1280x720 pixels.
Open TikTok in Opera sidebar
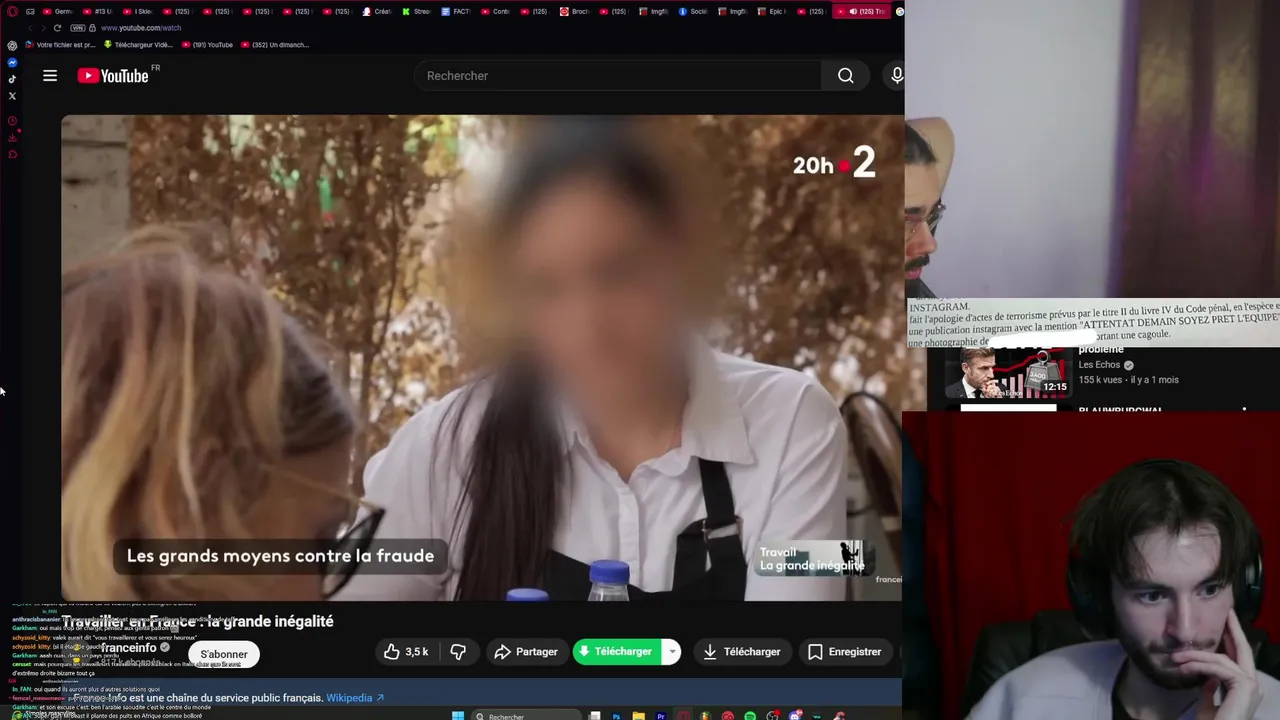click(x=12, y=79)
